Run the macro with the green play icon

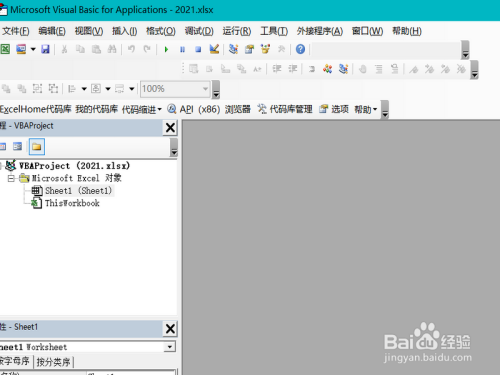(166, 49)
